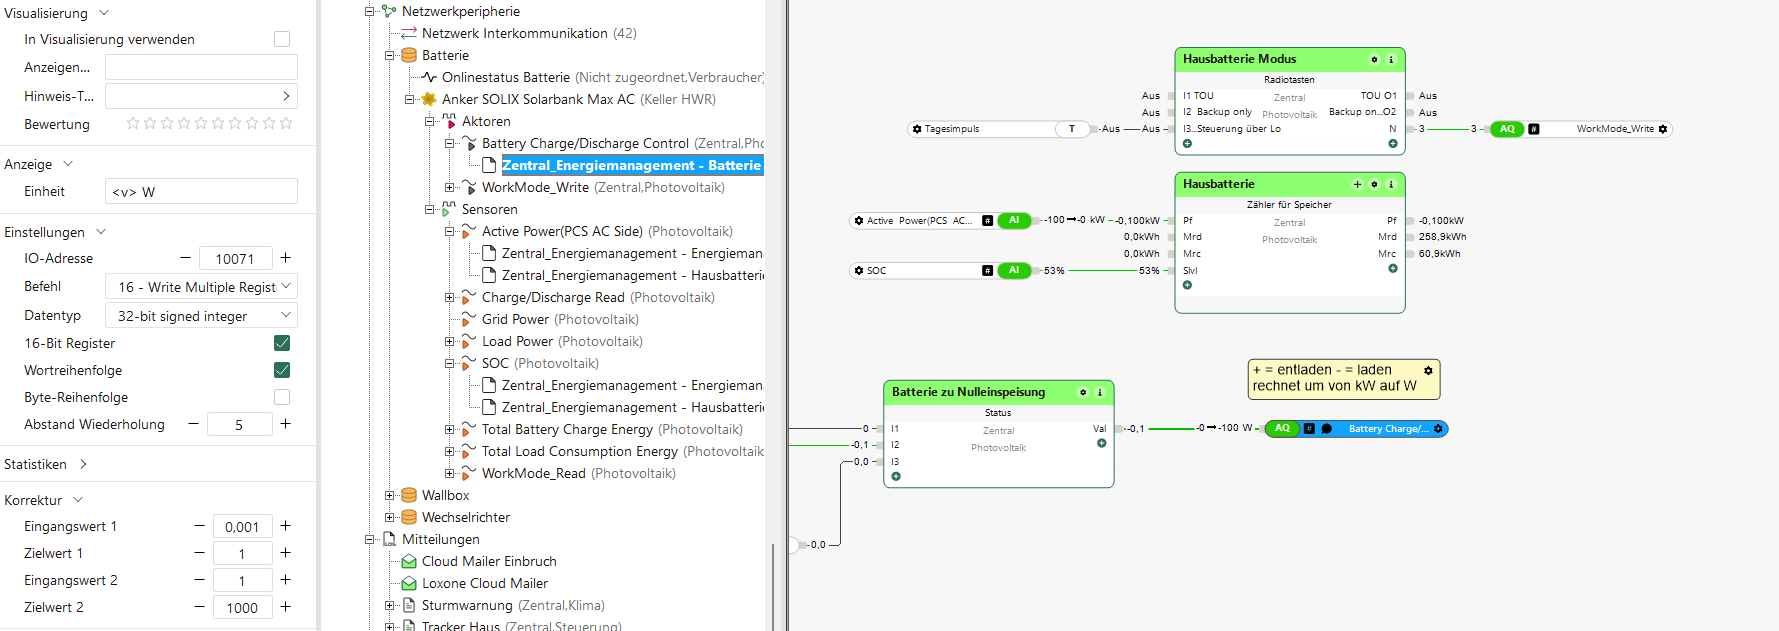The width and height of the screenshot is (1779, 631).
Task: Uncheck the 16-Bit Register checkbox
Action: 282,343
